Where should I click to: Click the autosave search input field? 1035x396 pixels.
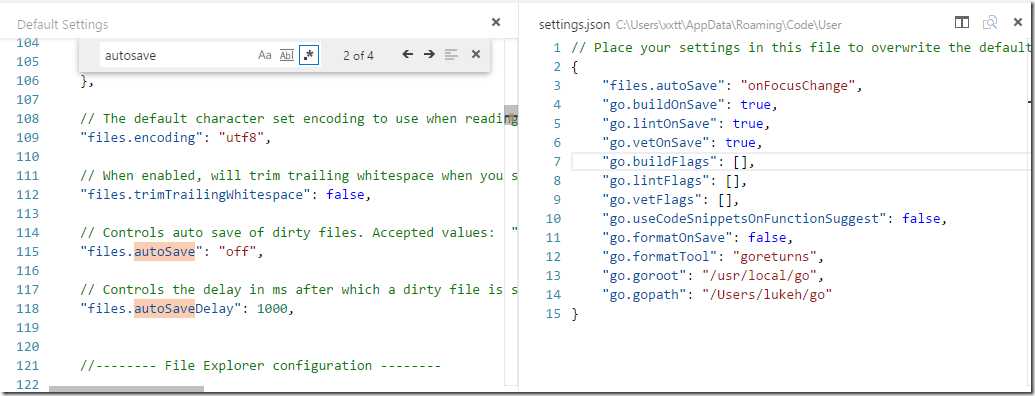click(x=177, y=55)
